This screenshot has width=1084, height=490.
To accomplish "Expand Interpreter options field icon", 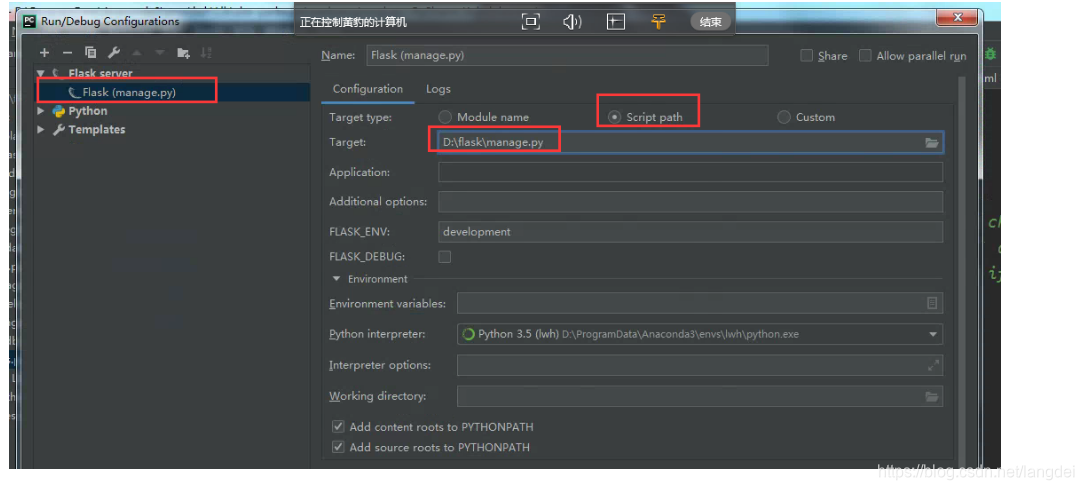I will pos(933,365).
